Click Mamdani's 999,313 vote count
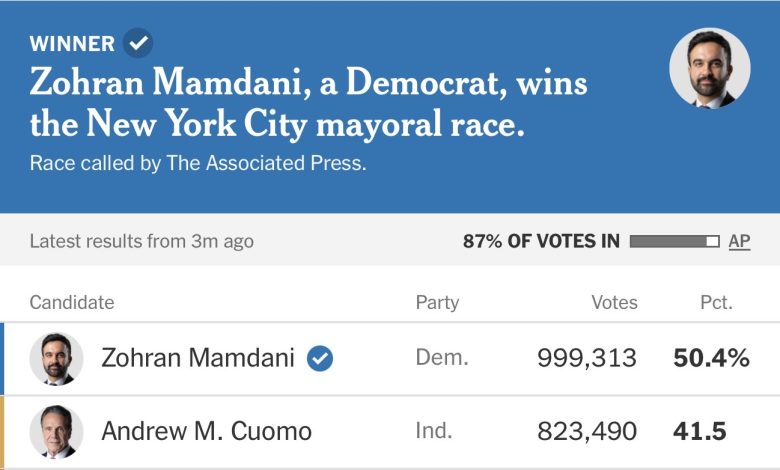The height and width of the screenshot is (470, 780). (x=587, y=358)
